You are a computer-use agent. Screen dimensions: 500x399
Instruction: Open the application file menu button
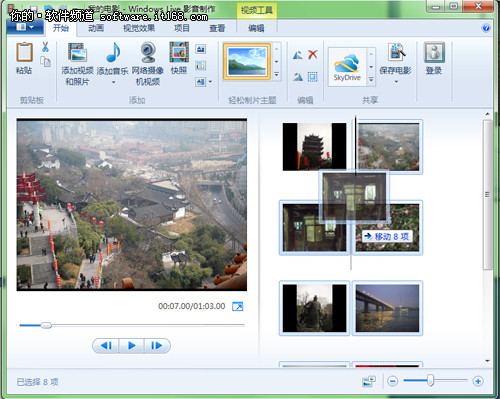click(25, 27)
